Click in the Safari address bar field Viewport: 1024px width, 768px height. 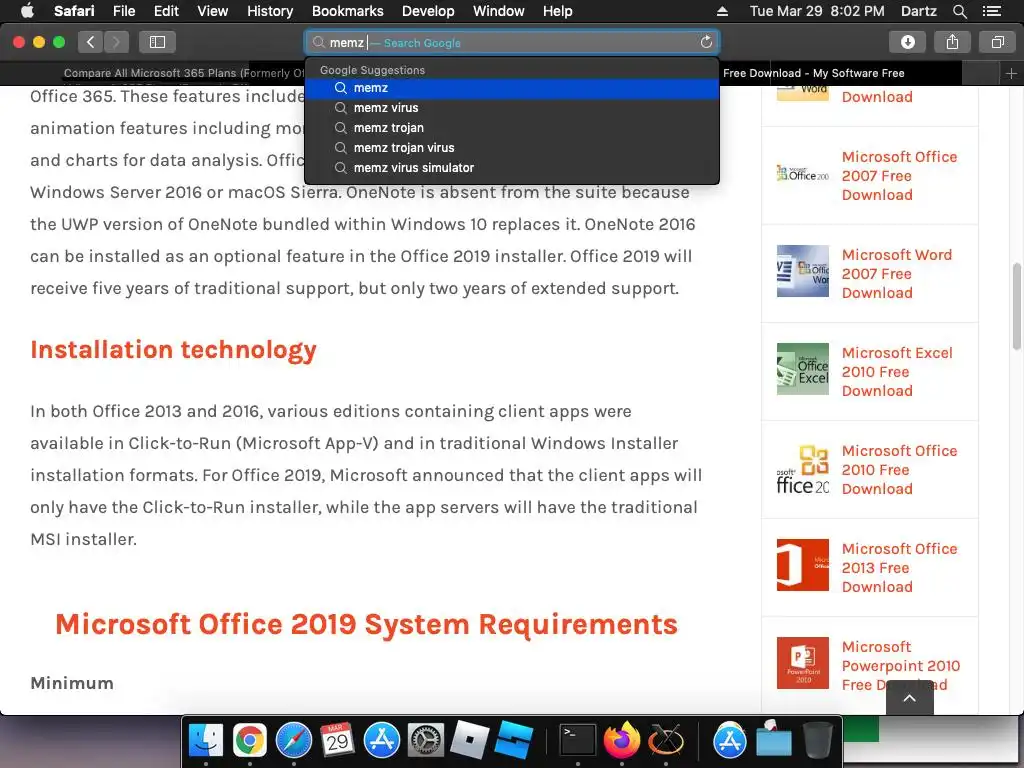[511, 42]
